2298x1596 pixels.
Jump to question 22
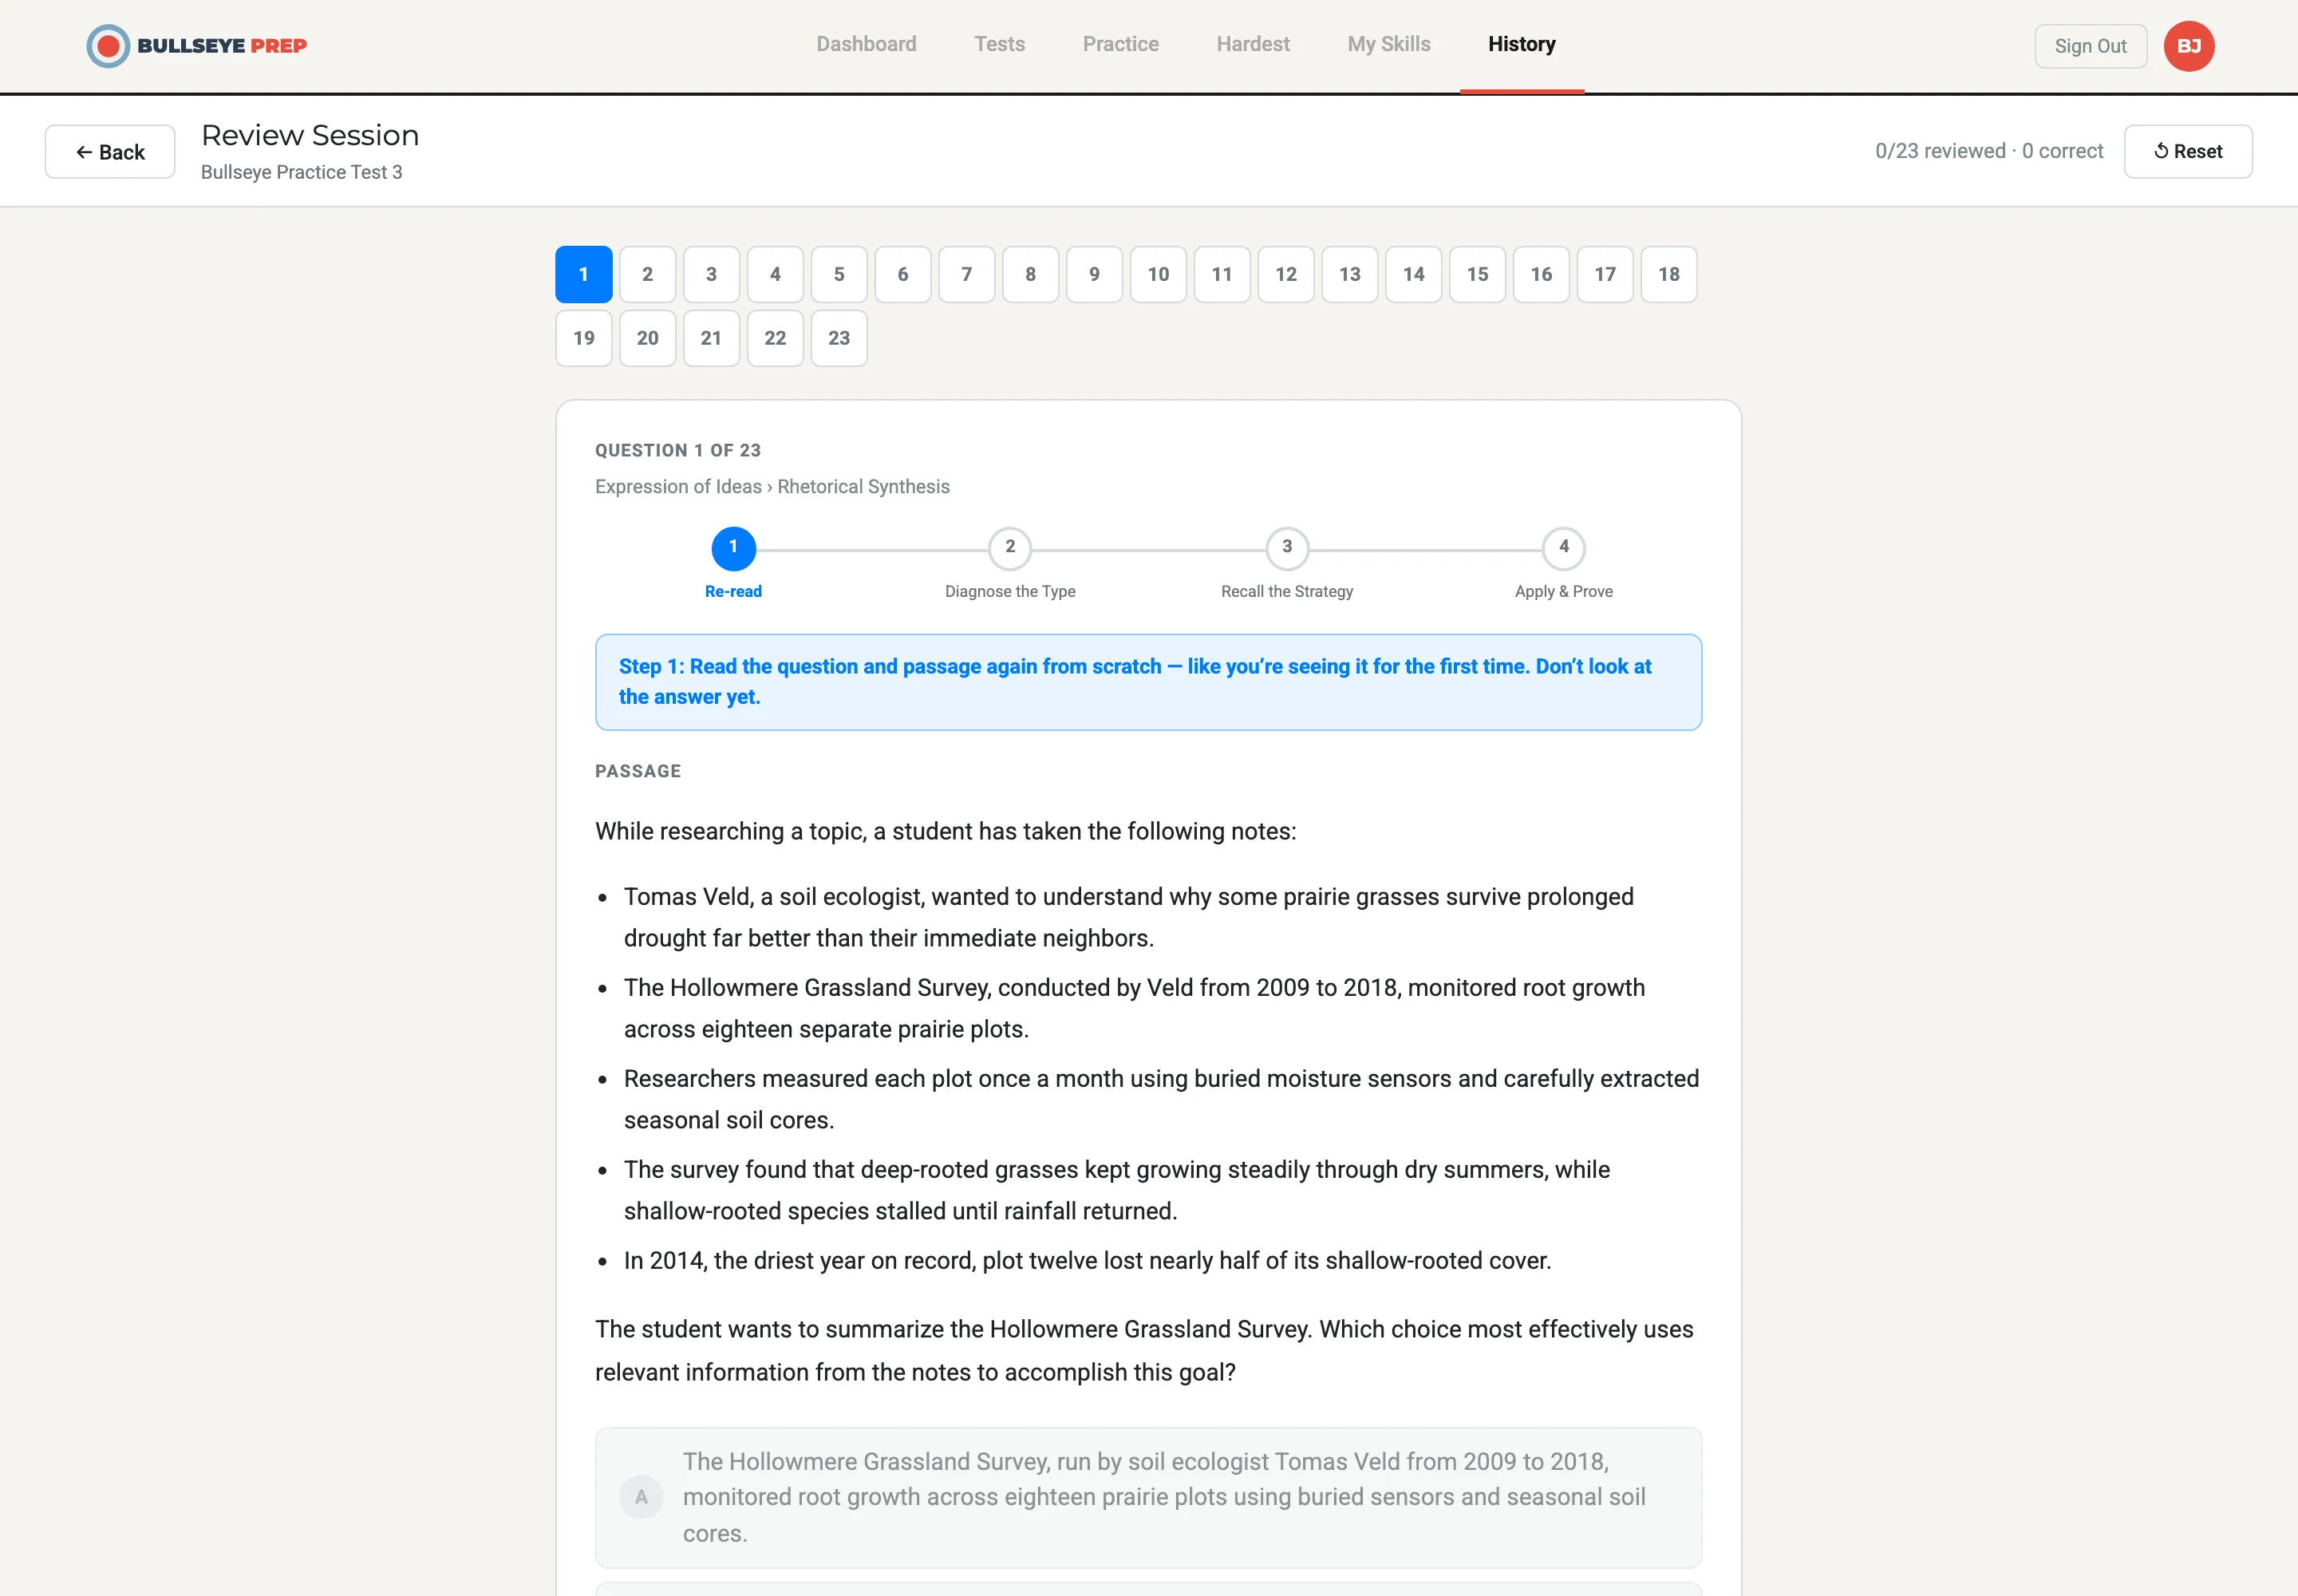[x=775, y=338]
